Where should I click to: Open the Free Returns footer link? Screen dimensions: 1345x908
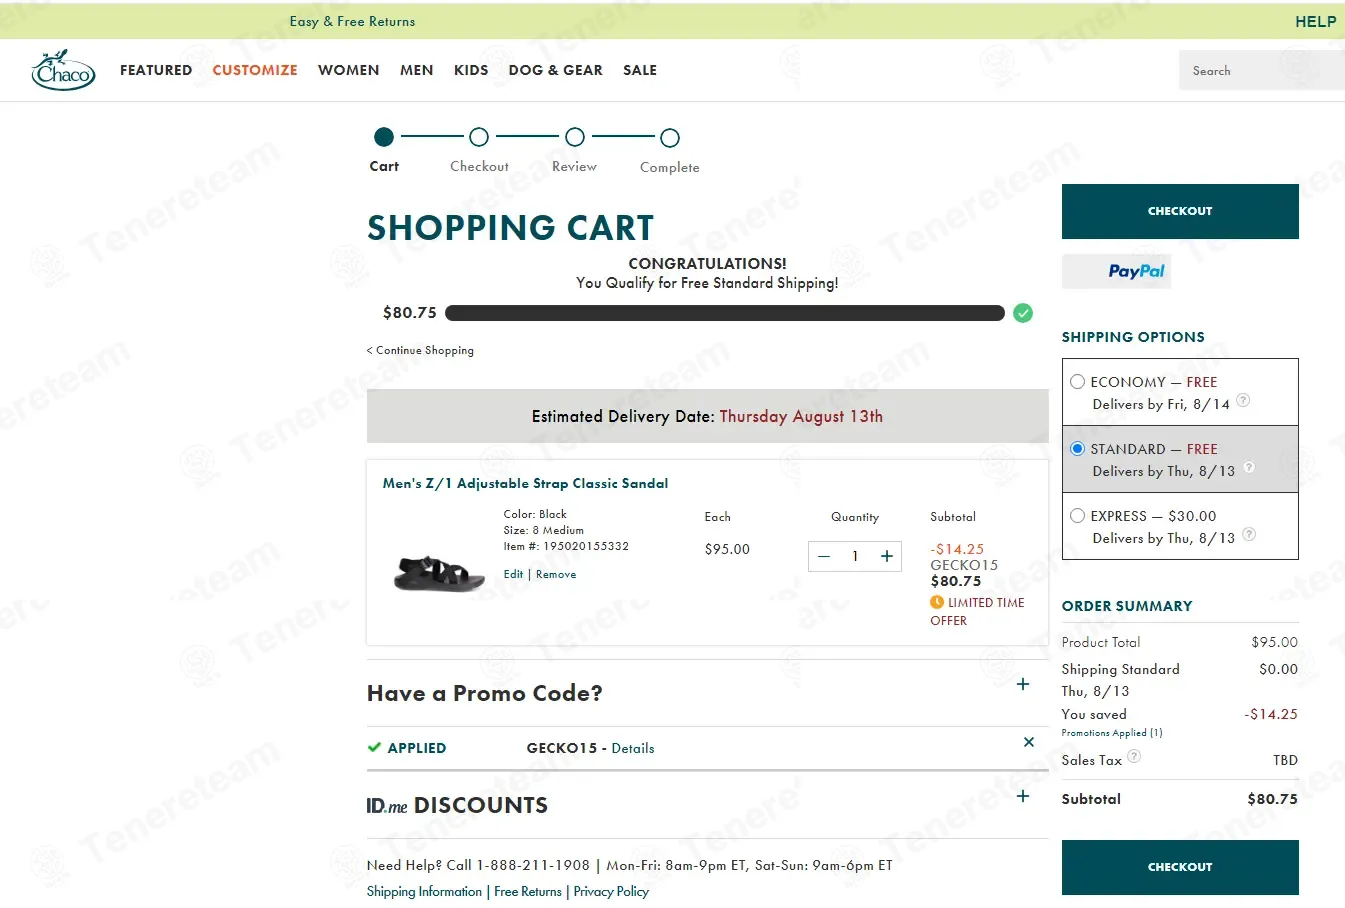click(x=528, y=891)
